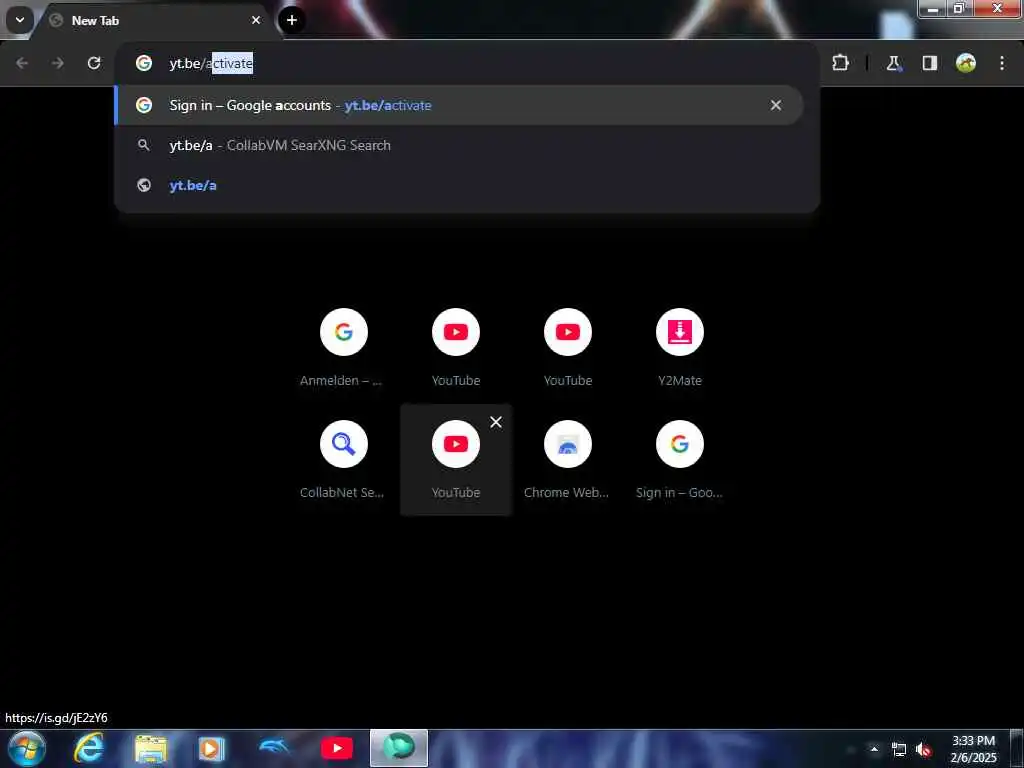The height and width of the screenshot is (768, 1024).
Task: Open the first YouTube shortcut in top row
Action: point(456,347)
